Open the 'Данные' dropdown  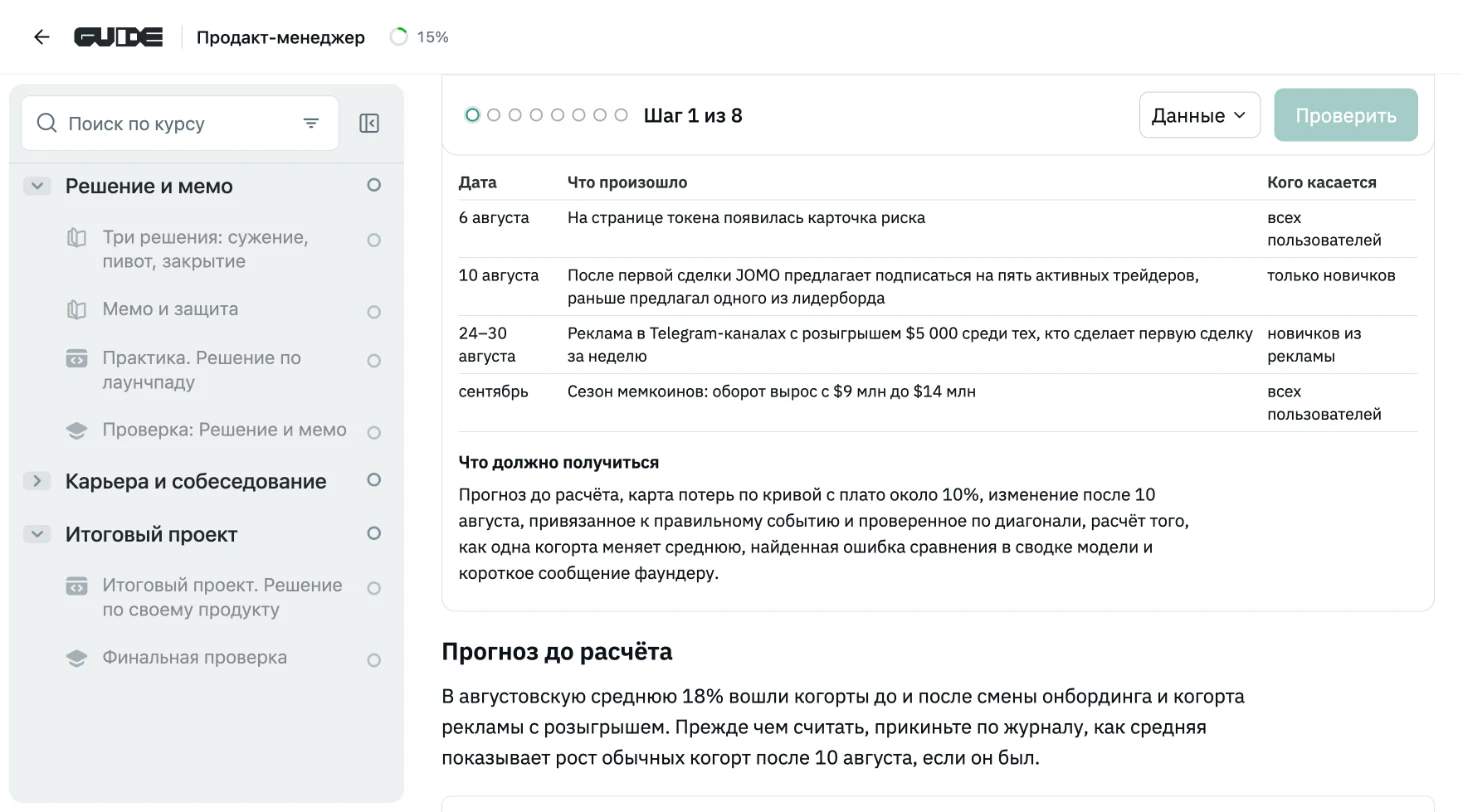(1200, 115)
